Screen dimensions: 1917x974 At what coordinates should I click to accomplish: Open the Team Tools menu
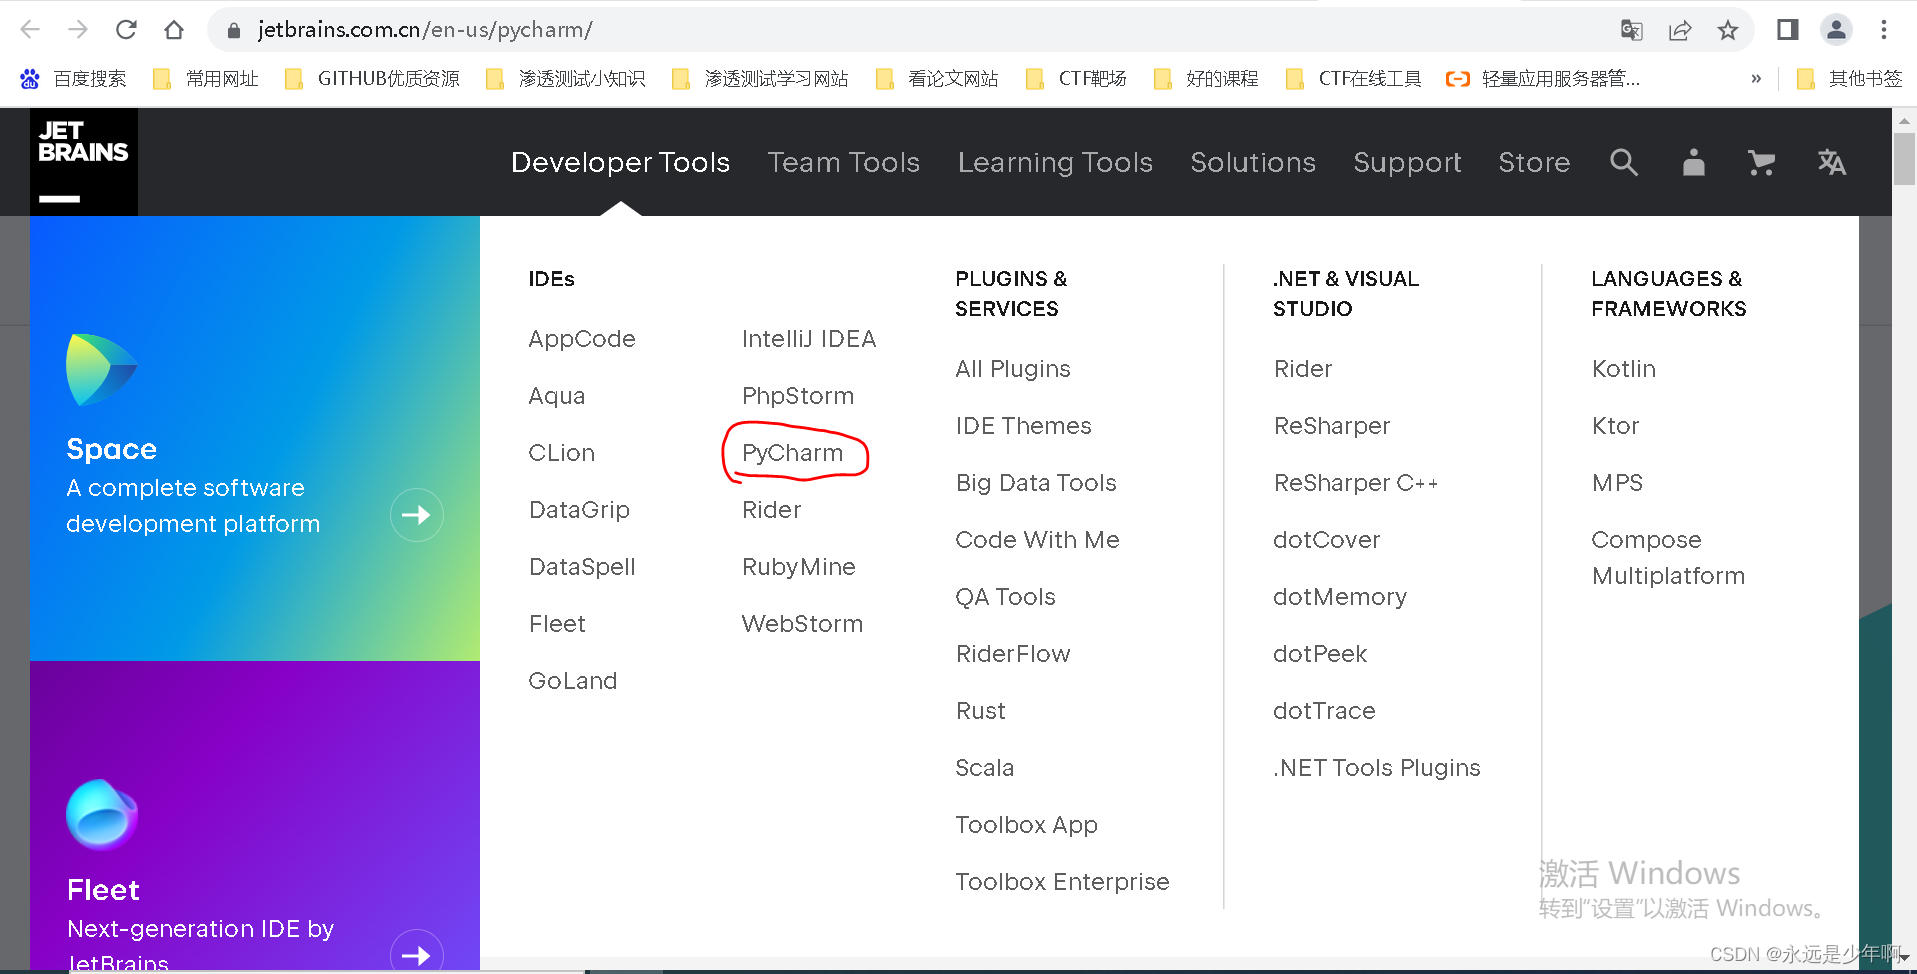coord(844,162)
